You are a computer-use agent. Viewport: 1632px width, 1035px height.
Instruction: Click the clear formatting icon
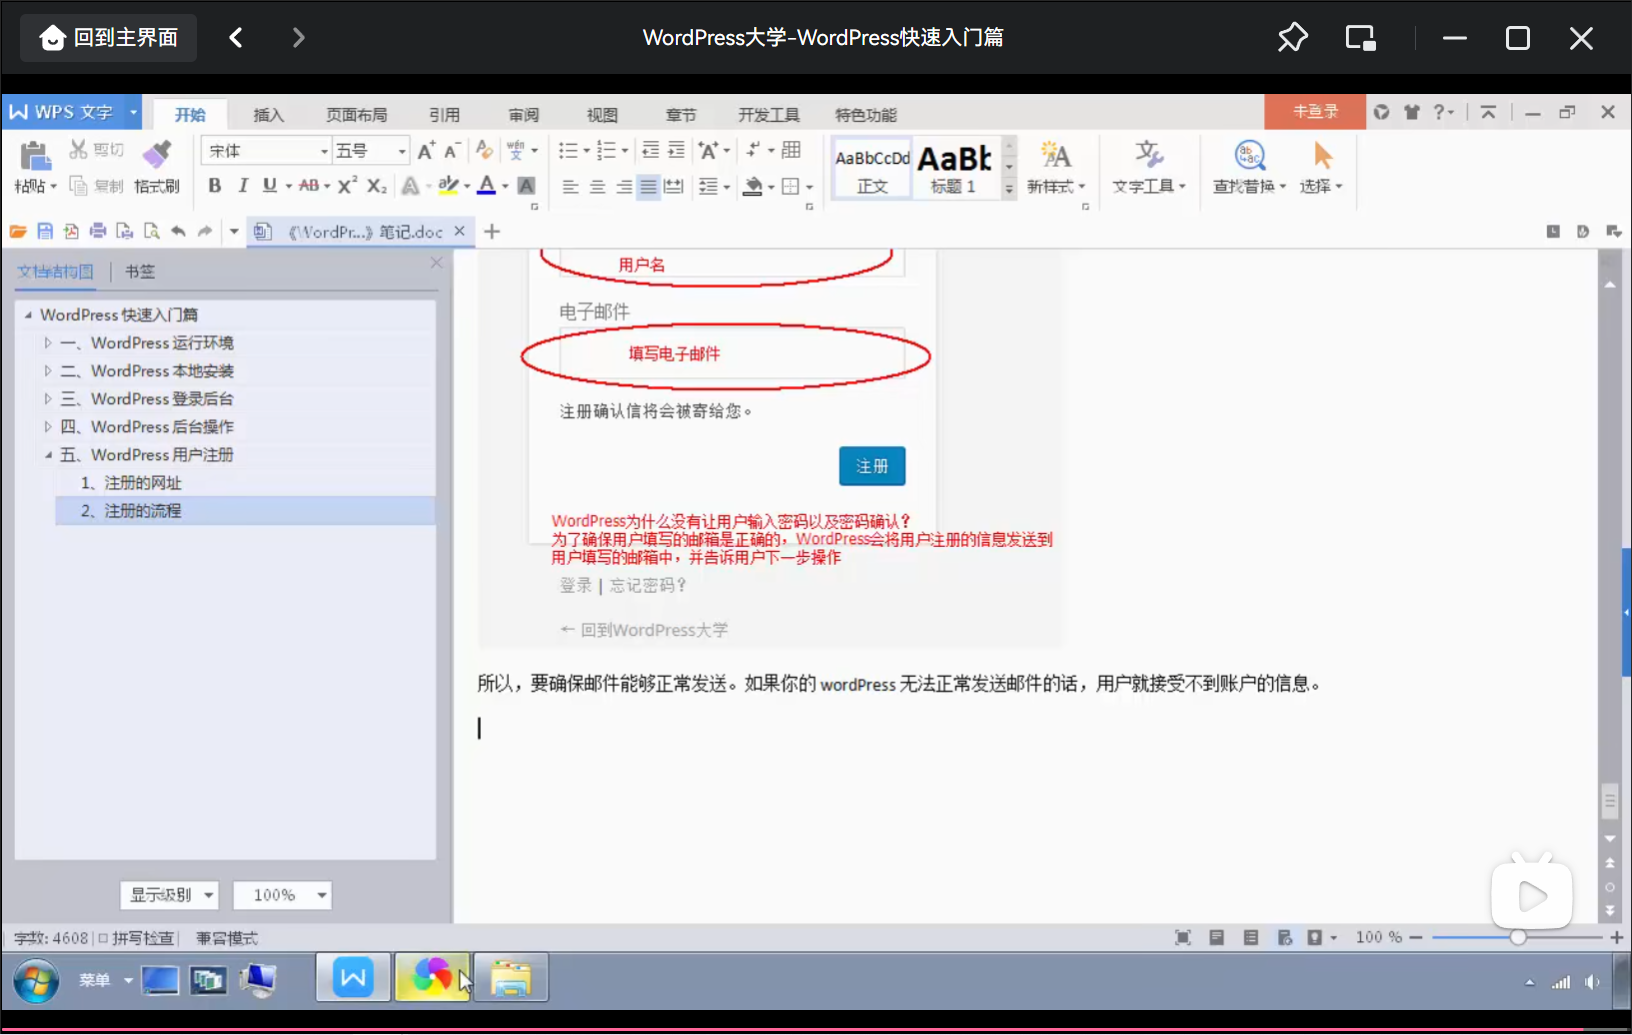(485, 151)
